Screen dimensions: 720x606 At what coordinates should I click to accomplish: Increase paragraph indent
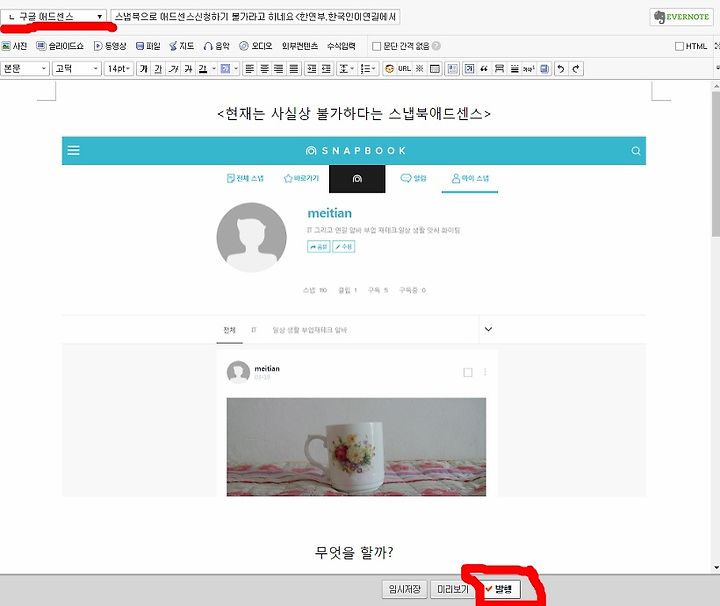point(312,69)
